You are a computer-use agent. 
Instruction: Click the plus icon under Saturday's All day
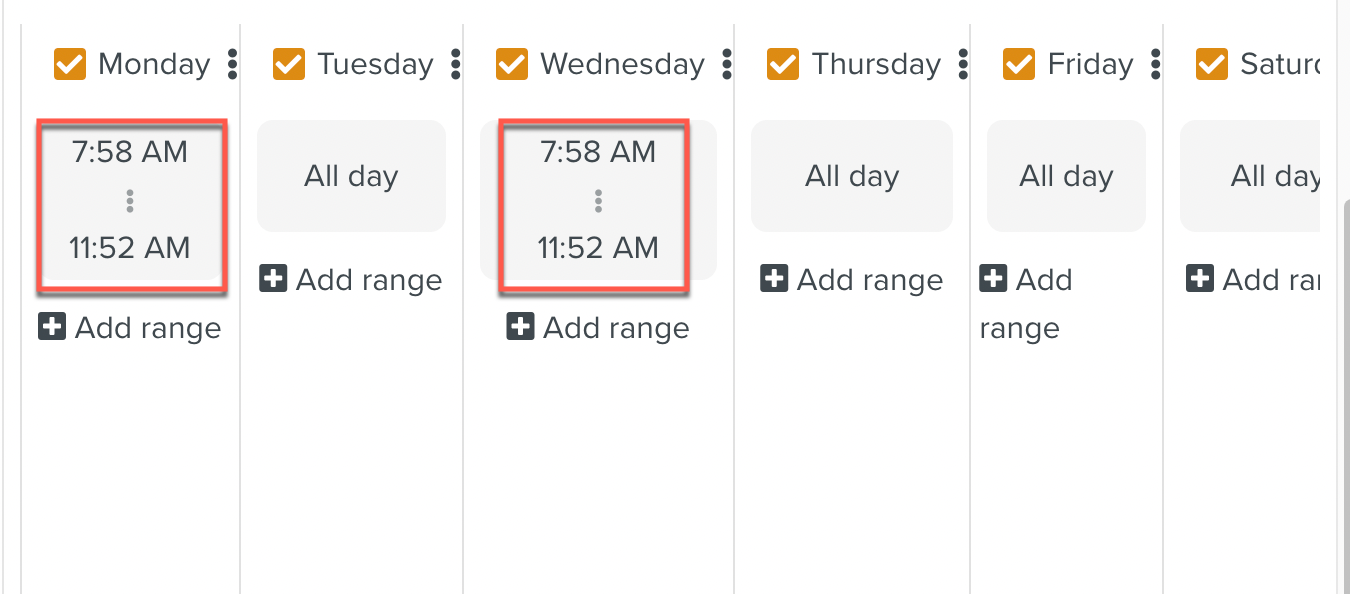pos(1200,279)
